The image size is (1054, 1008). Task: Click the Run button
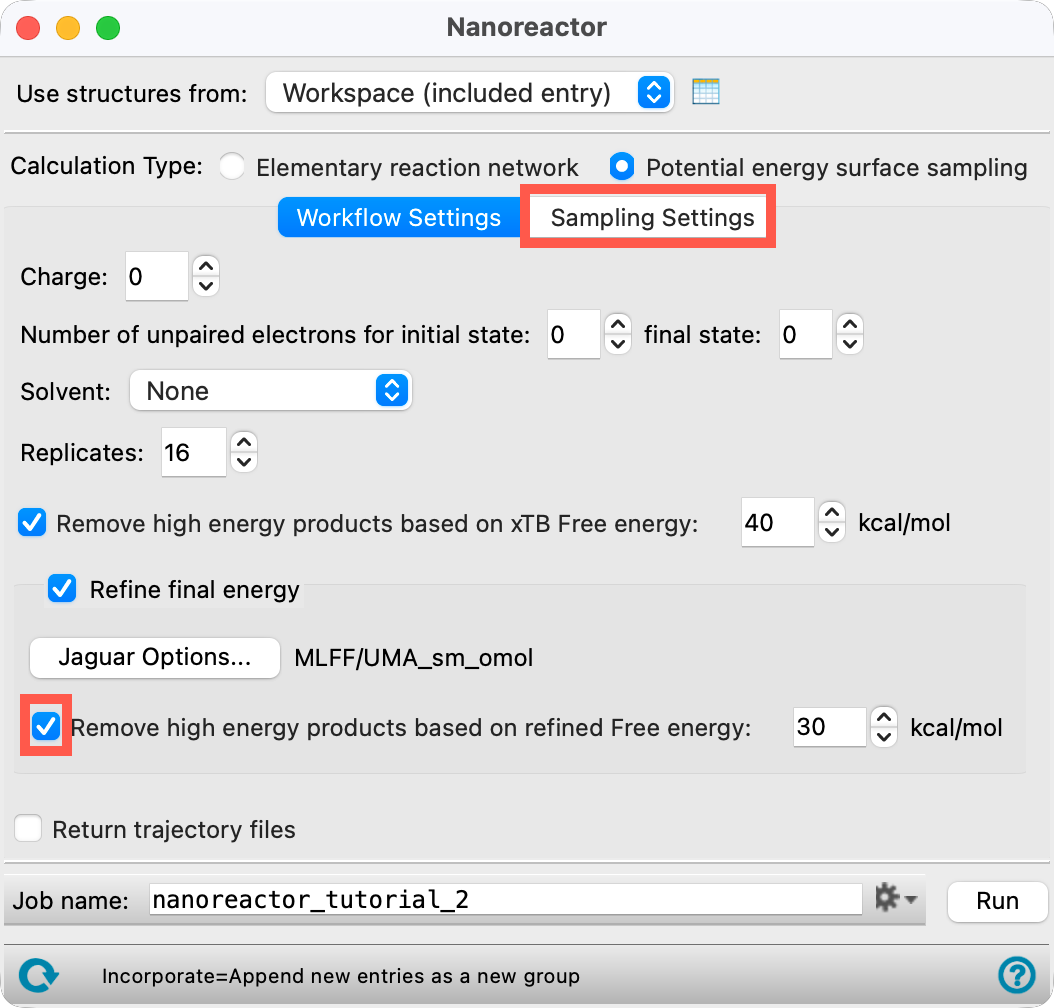coord(998,900)
